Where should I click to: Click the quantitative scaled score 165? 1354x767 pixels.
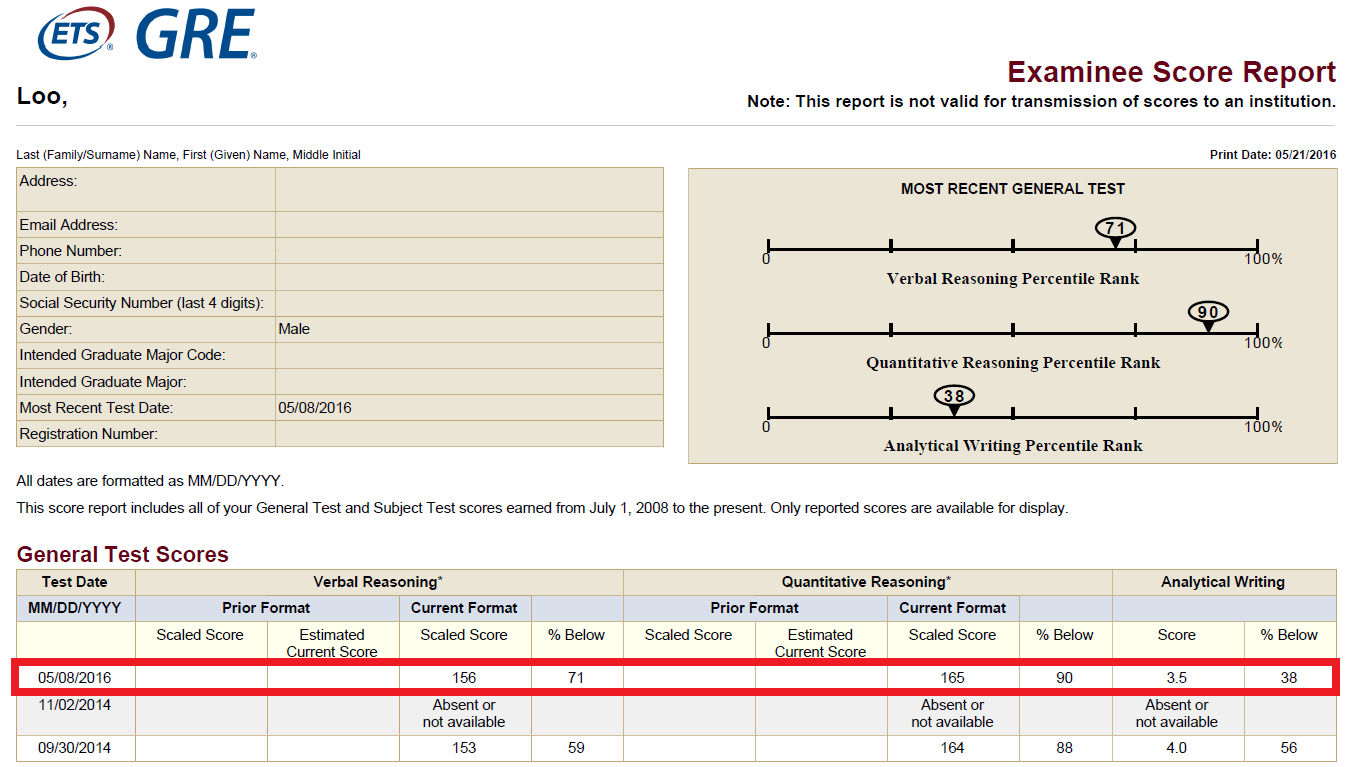point(953,678)
